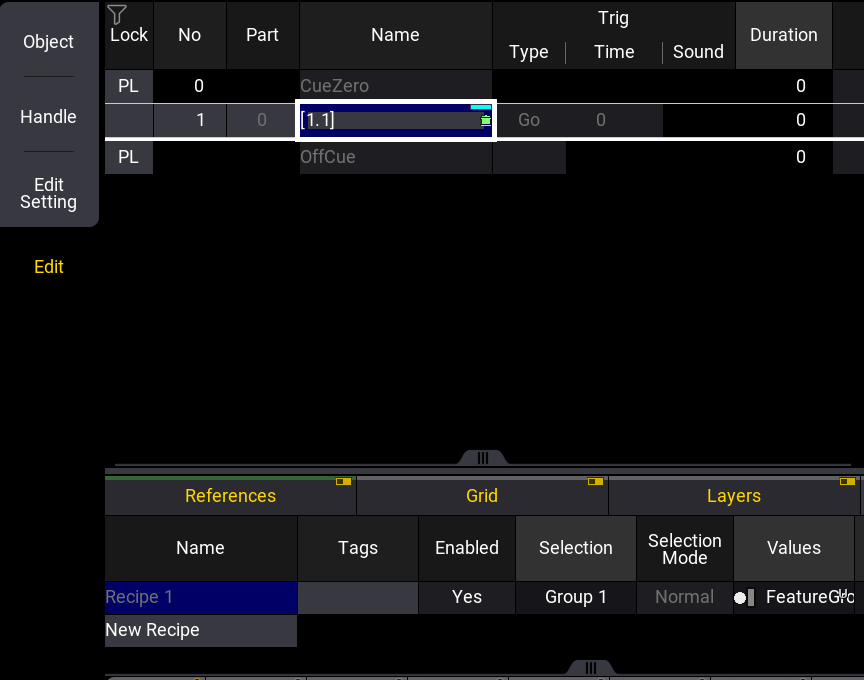The height and width of the screenshot is (680, 864).
Task: Click the yellow indicator on Grid tab
Action: (x=595, y=482)
